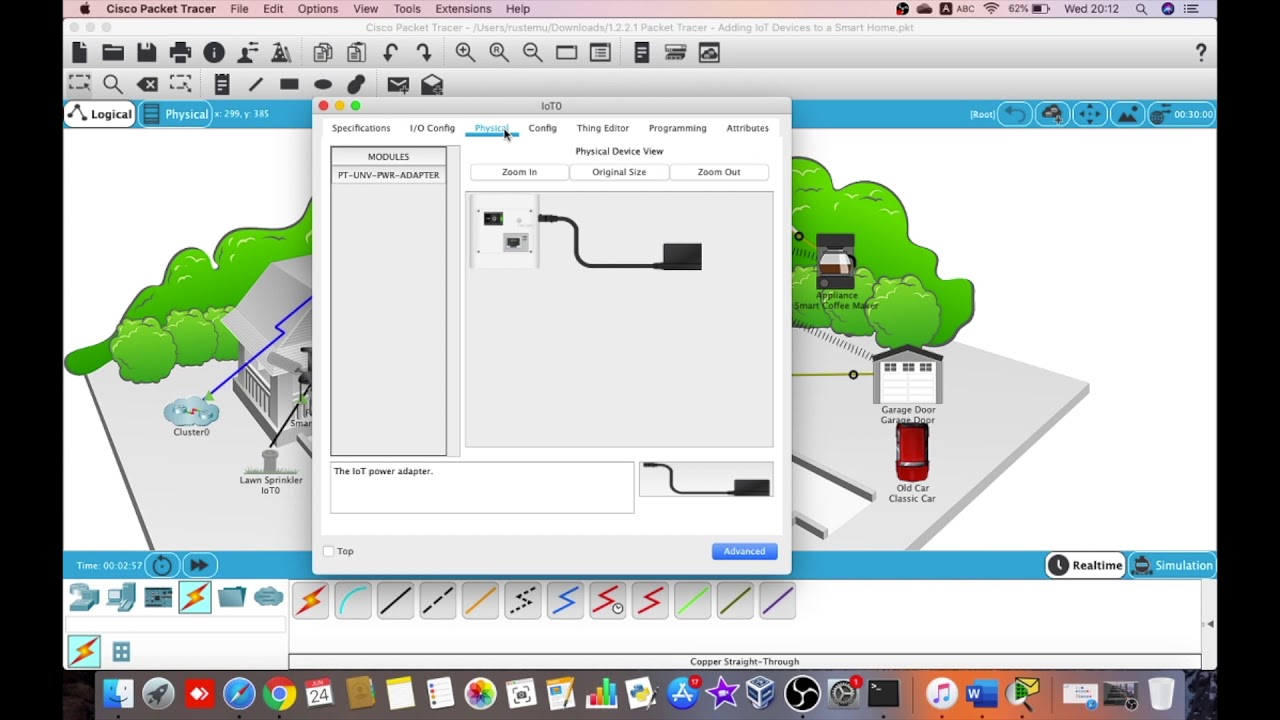Select the PT-UNV-PWR-ADAPTER module
The width and height of the screenshot is (1280, 720).
point(388,175)
